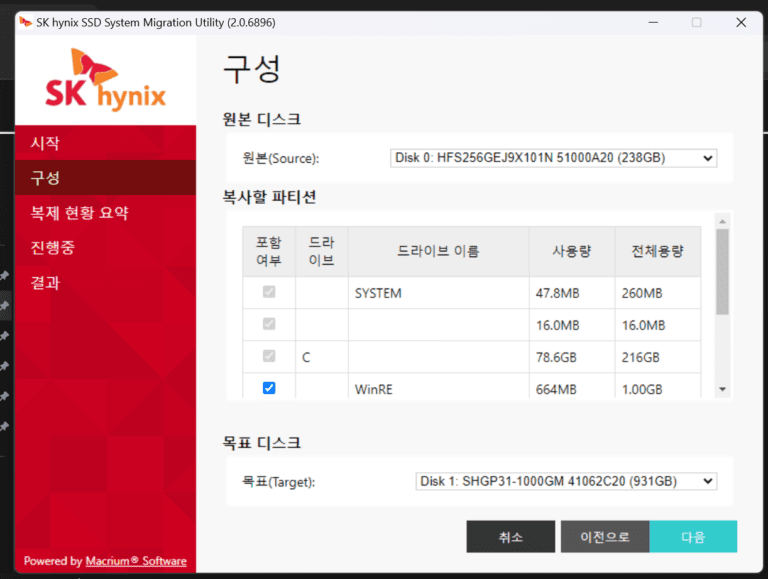Select the WinRE drive name cell
Viewport: 768px width, 579px height.
tap(438, 386)
